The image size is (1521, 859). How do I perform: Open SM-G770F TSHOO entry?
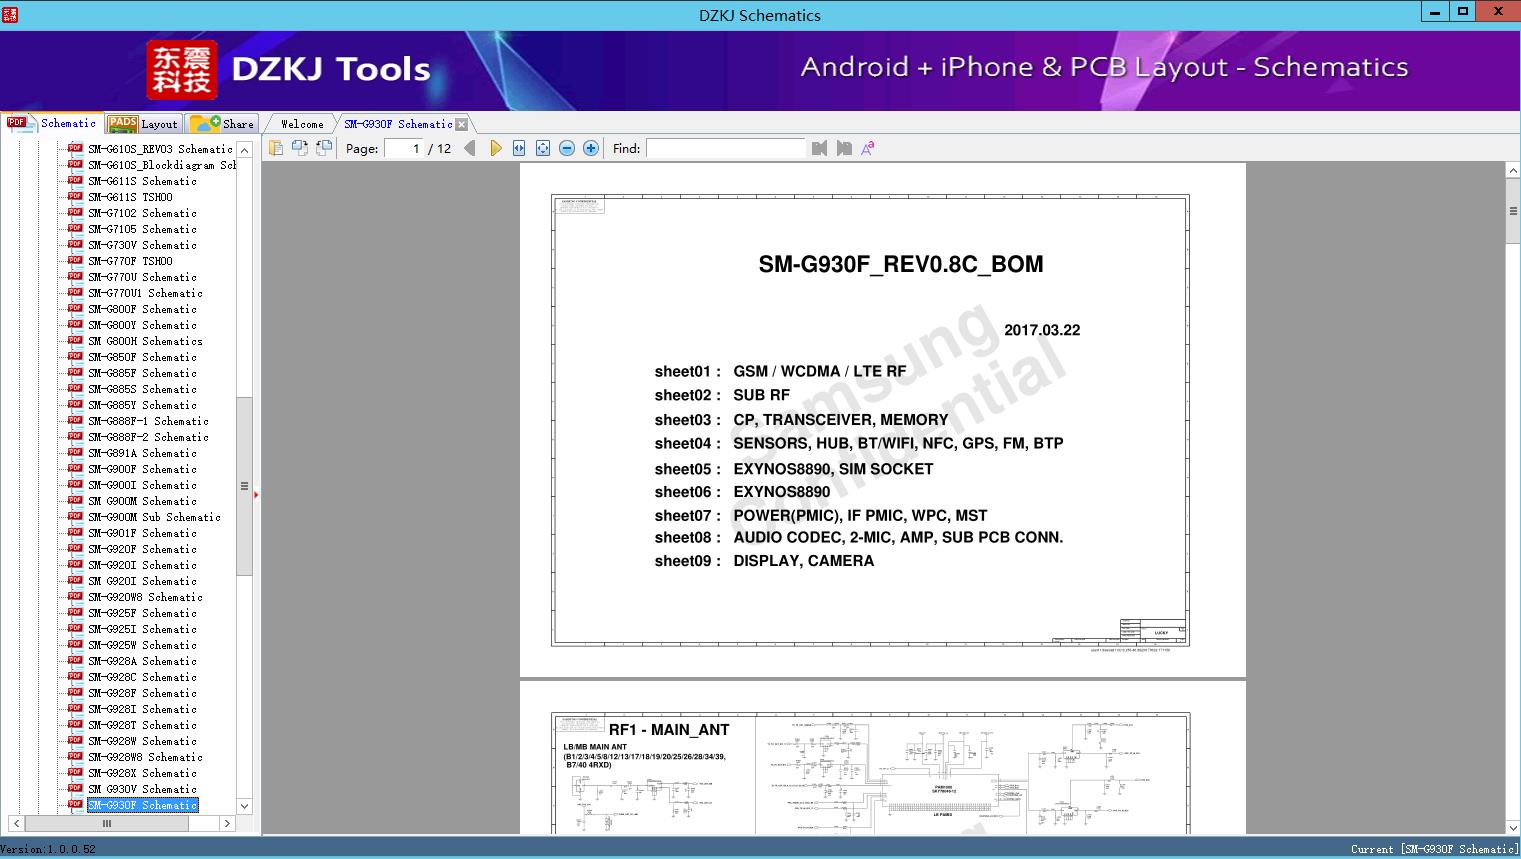130,261
